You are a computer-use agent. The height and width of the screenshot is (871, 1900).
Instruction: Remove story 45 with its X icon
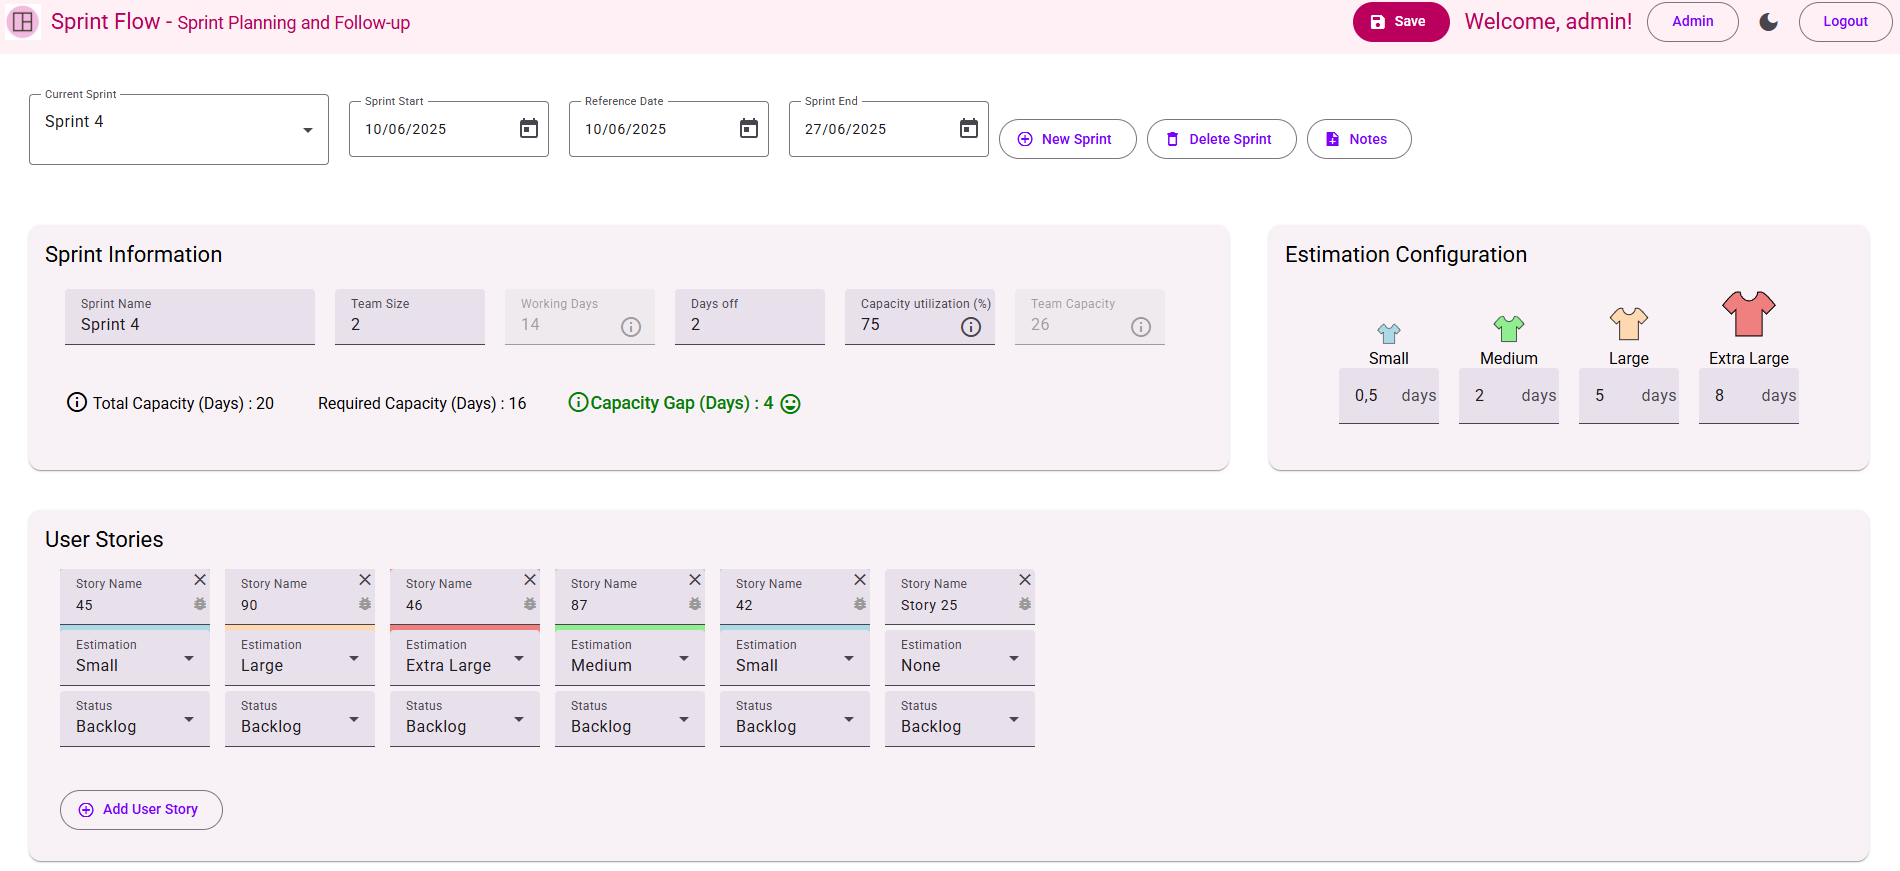coord(200,580)
